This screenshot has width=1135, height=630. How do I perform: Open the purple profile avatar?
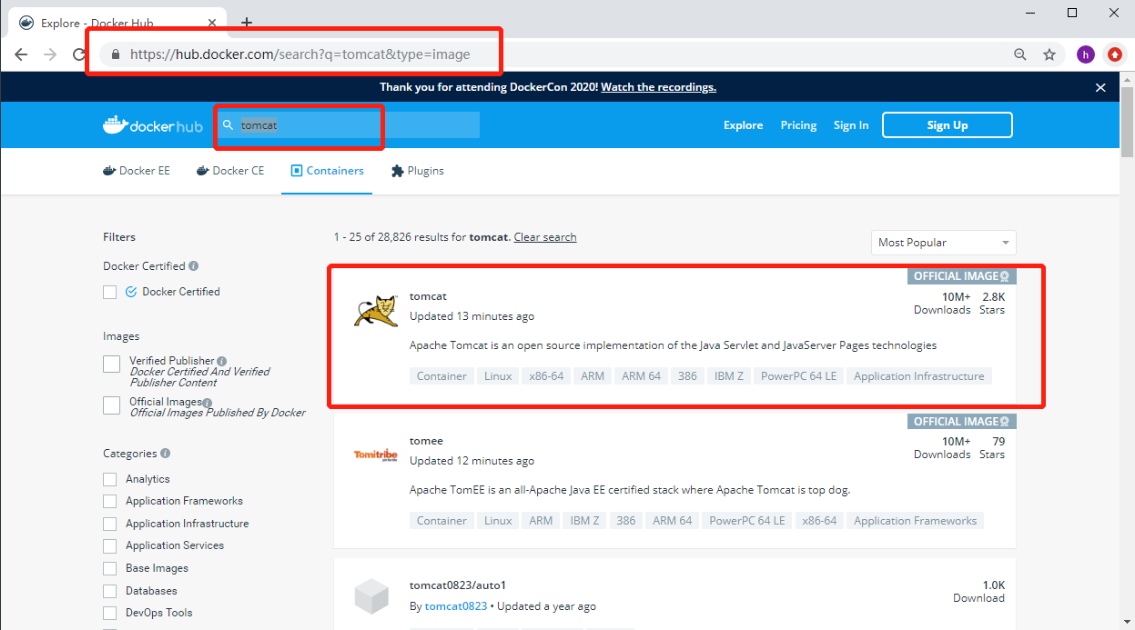click(1085, 54)
